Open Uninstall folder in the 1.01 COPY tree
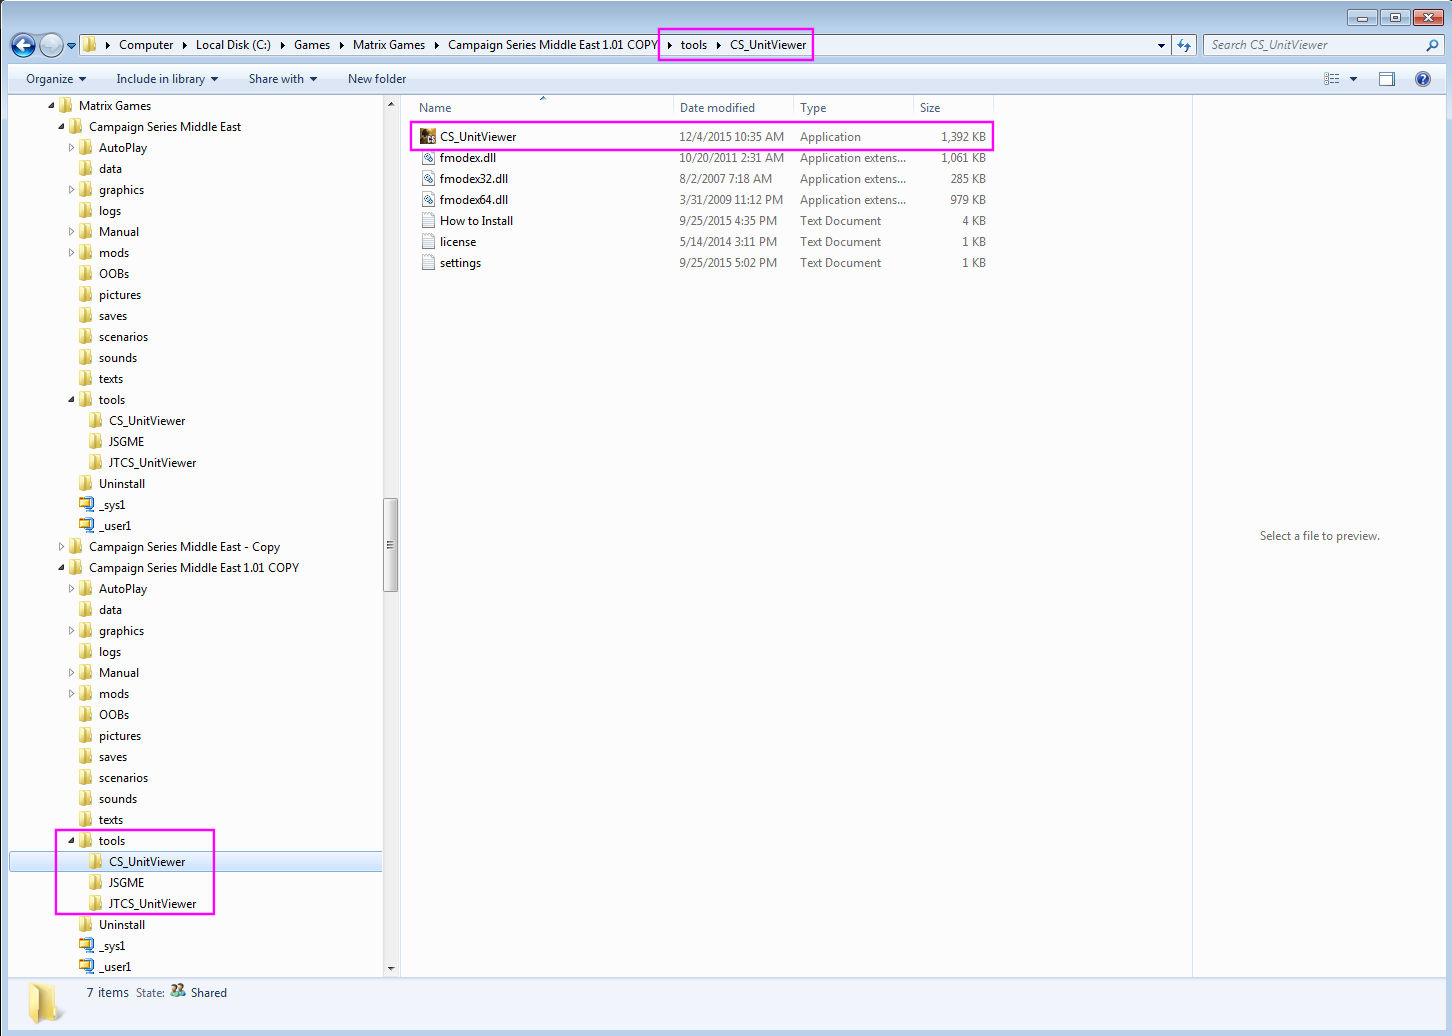The image size is (1452, 1036). click(122, 925)
